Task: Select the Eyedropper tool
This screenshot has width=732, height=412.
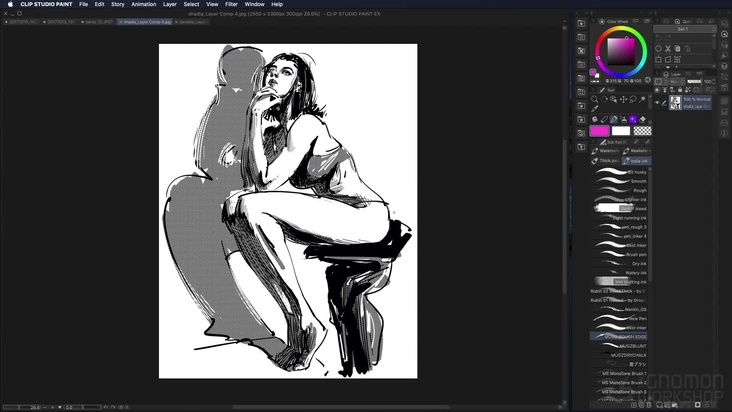Action: coord(594,109)
